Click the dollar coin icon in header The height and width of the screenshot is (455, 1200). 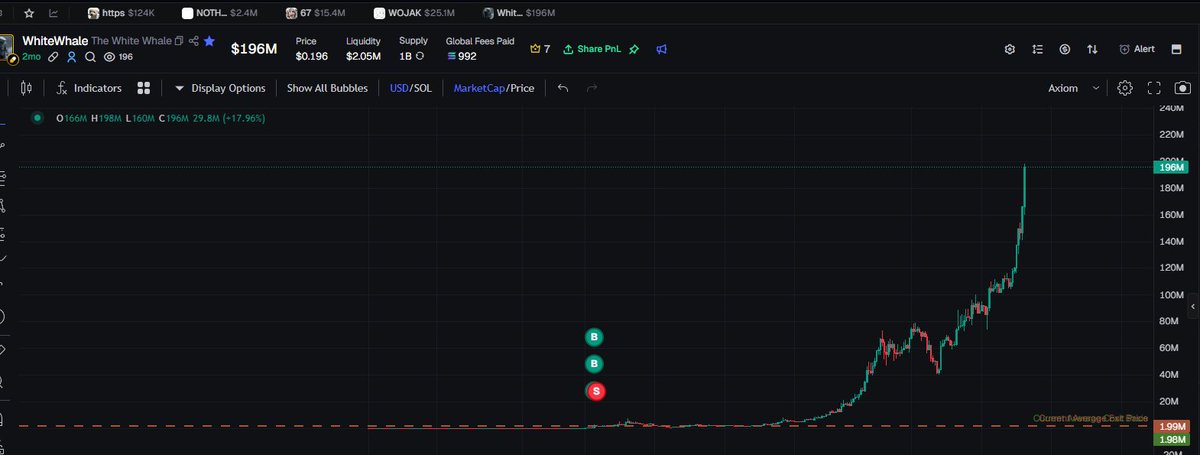[1065, 49]
